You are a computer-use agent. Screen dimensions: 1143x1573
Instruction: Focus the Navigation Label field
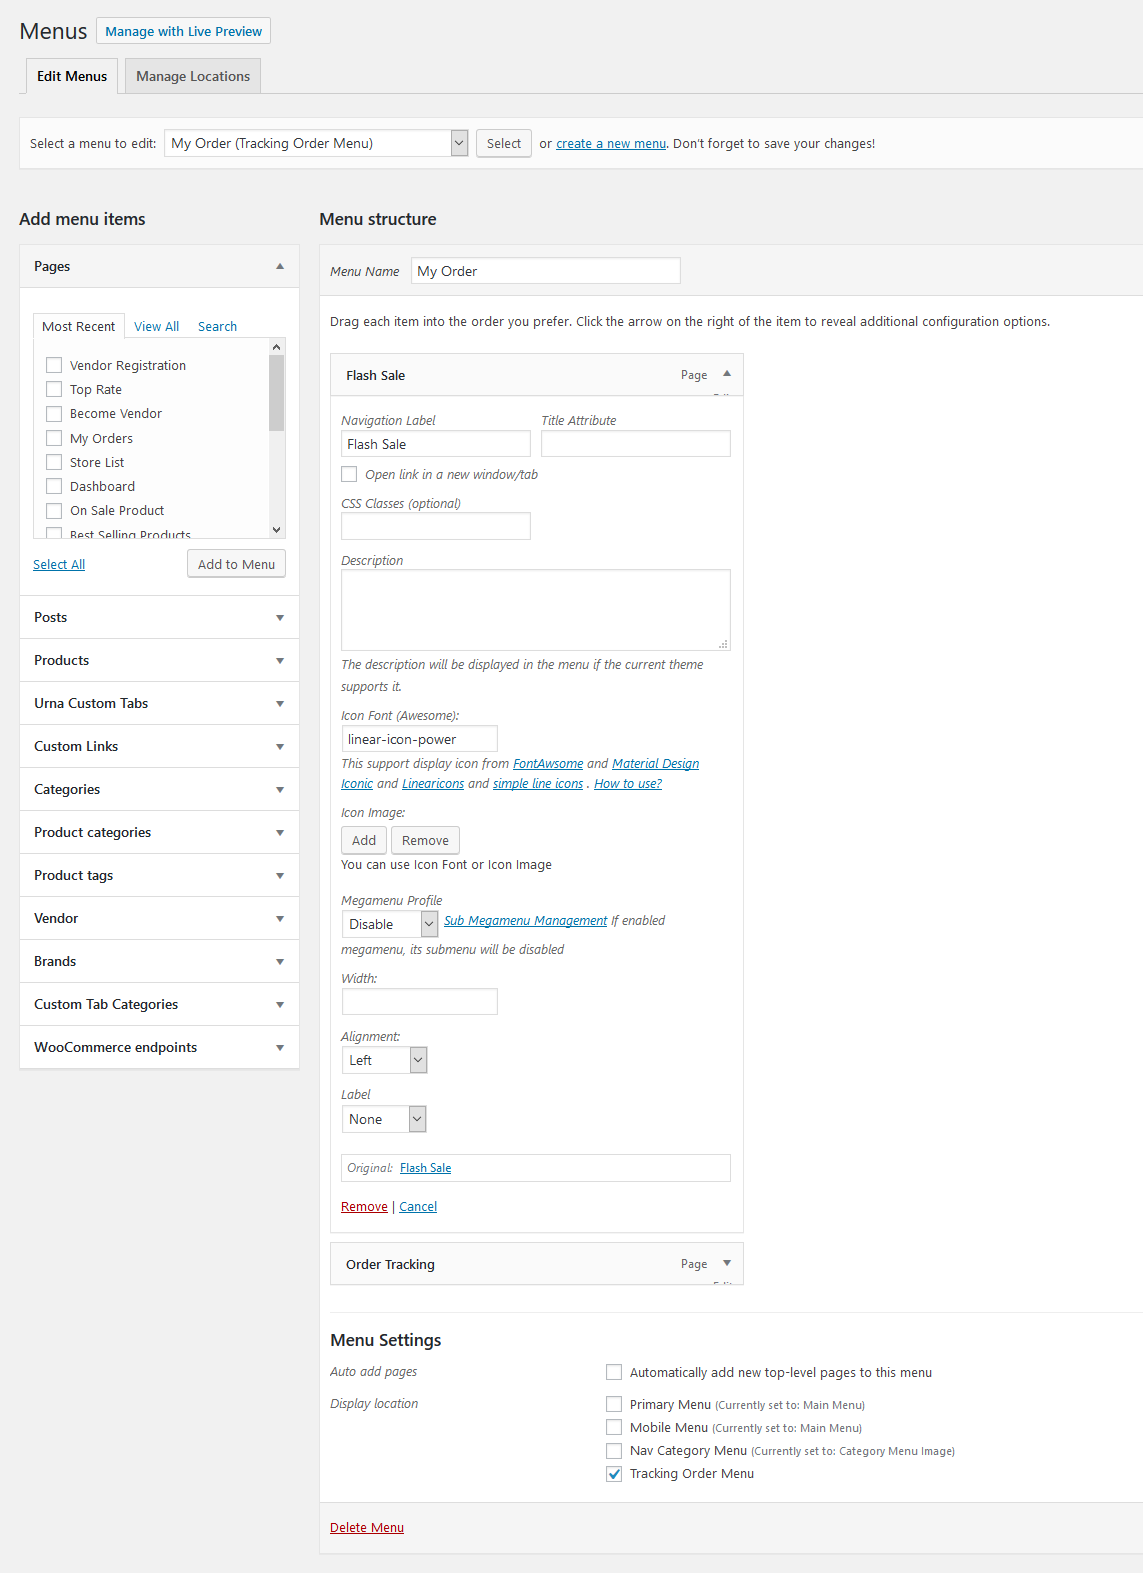click(436, 444)
